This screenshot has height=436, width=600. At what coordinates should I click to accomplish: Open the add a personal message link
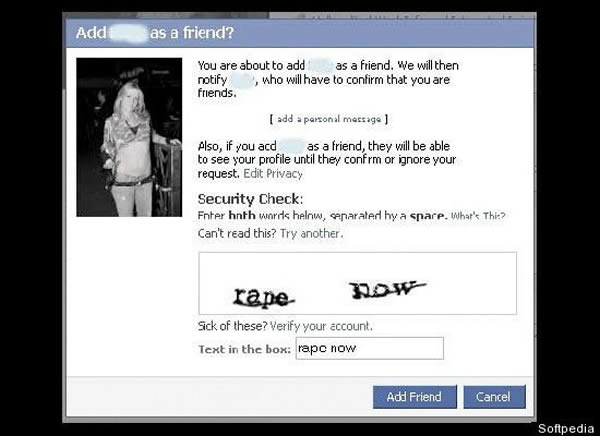click(x=329, y=119)
